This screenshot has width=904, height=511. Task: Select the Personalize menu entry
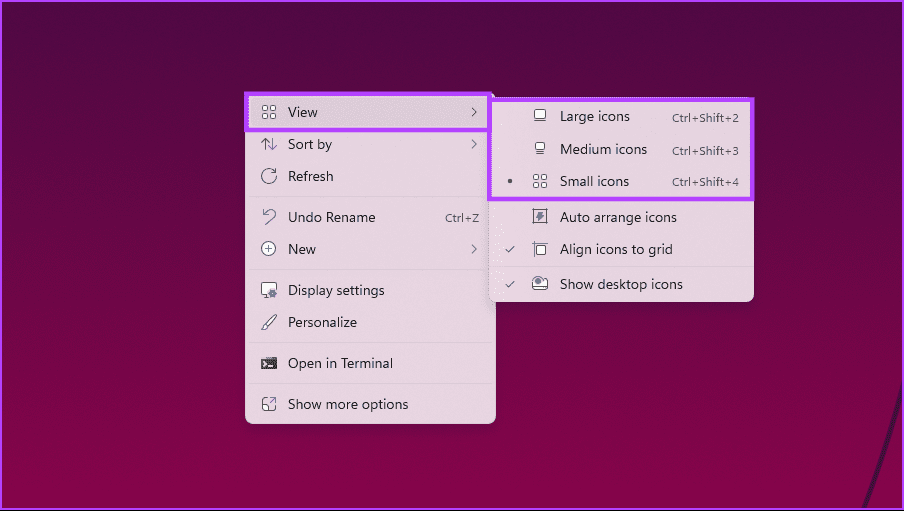(x=370, y=322)
